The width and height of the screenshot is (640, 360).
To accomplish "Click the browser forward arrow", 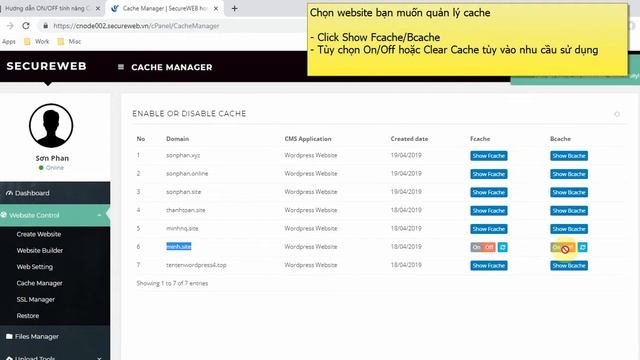I will point(10,26).
